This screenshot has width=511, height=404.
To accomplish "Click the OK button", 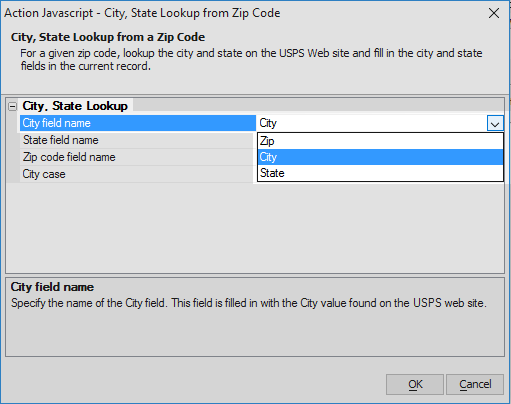I will (415, 384).
